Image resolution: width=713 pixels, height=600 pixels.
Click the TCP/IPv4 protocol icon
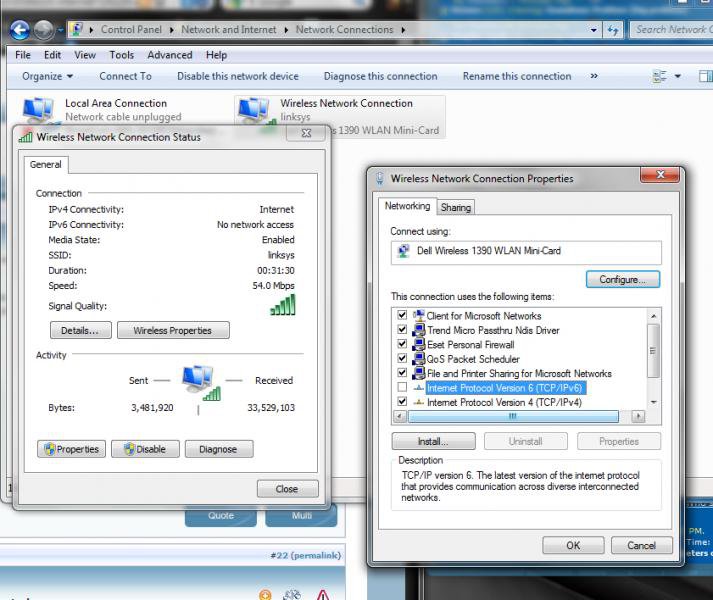pos(419,402)
